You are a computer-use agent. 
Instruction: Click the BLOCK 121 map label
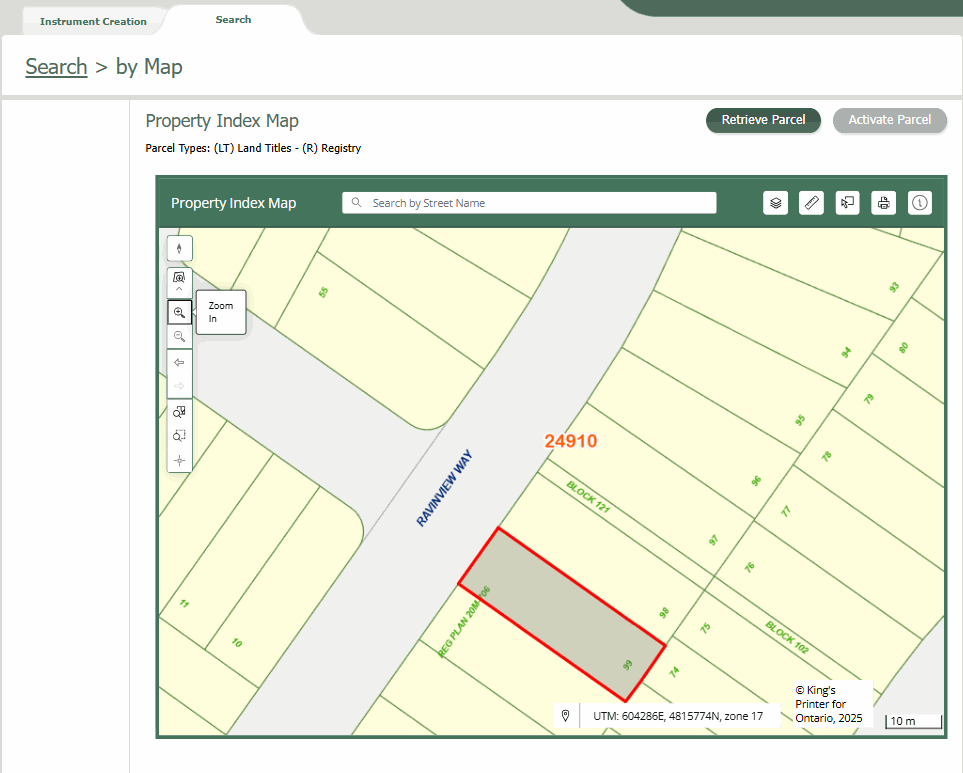pyautogui.click(x=588, y=497)
